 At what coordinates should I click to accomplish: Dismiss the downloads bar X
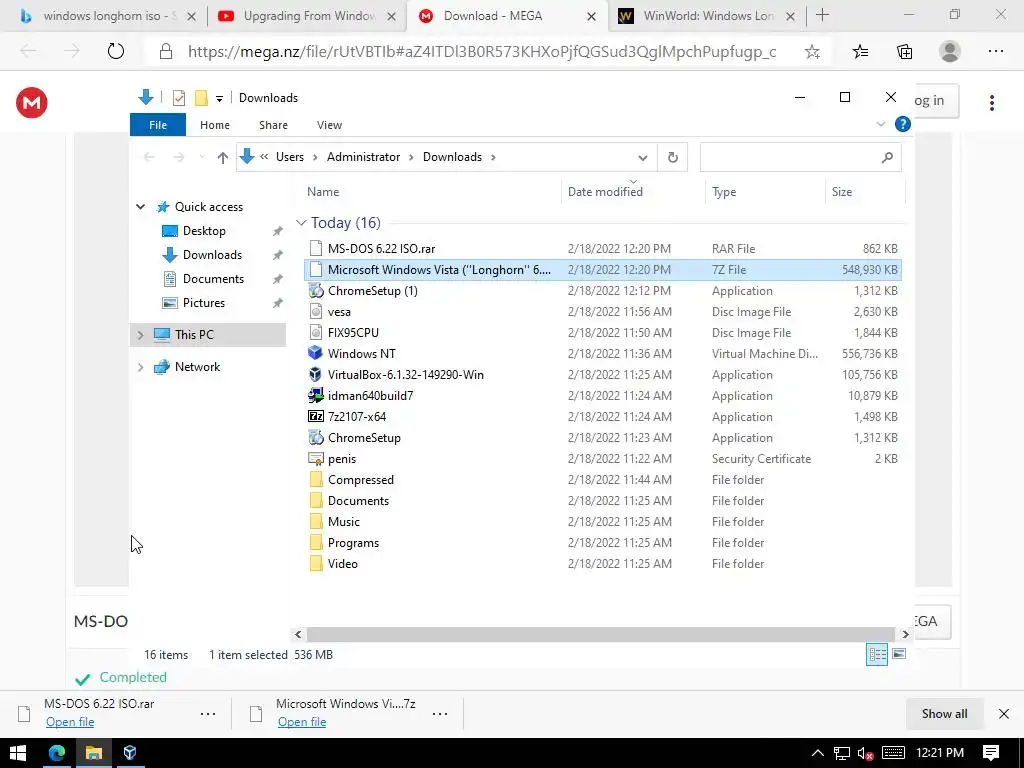point(1004,714)
